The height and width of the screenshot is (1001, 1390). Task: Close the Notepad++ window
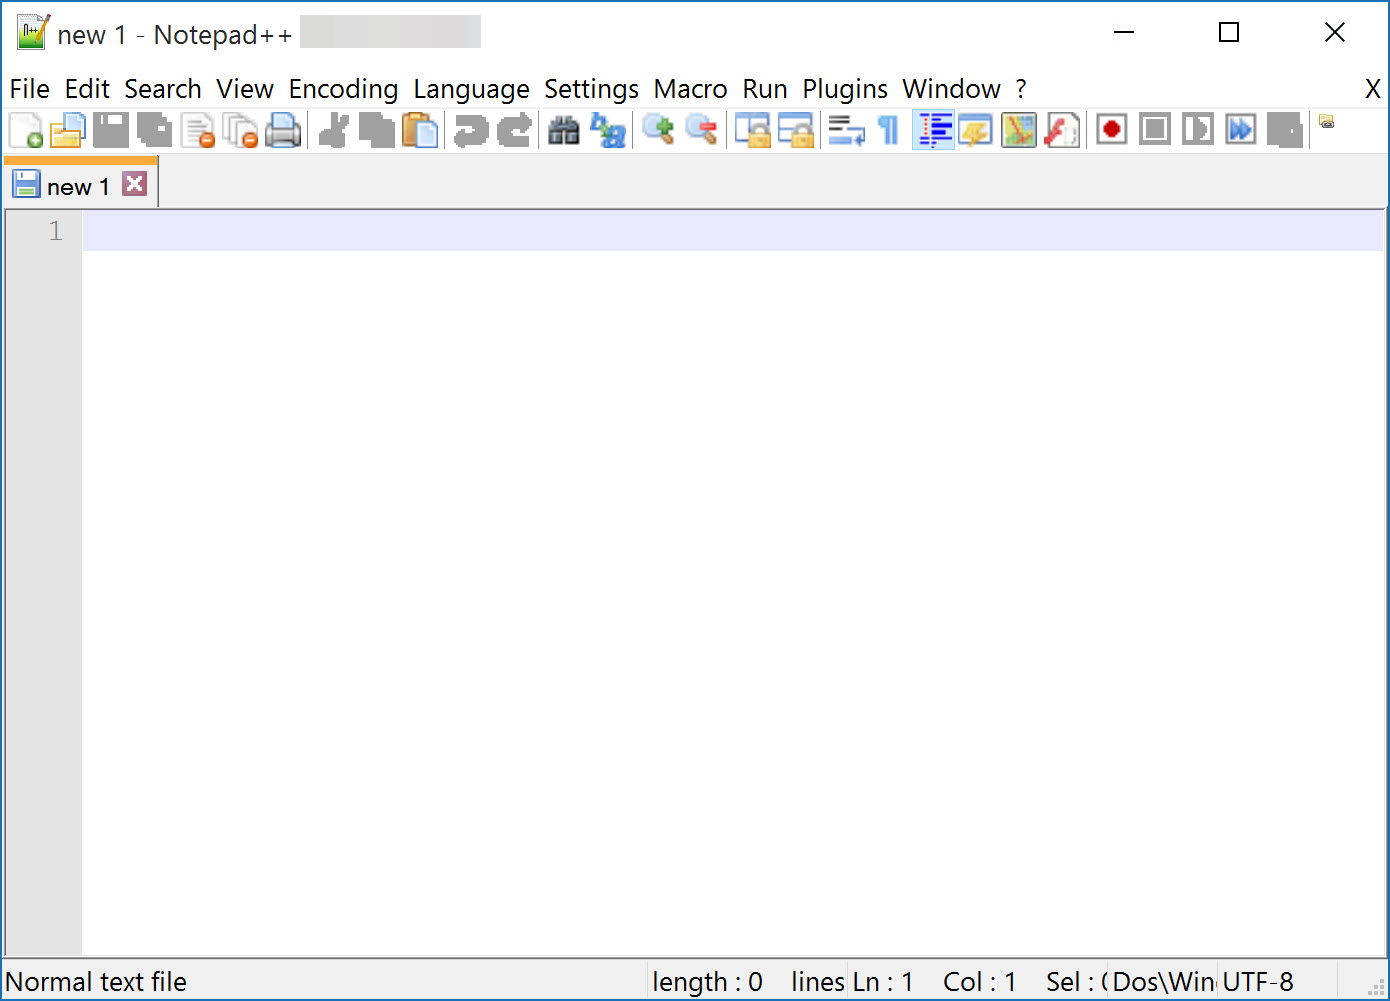(1335, 33)
